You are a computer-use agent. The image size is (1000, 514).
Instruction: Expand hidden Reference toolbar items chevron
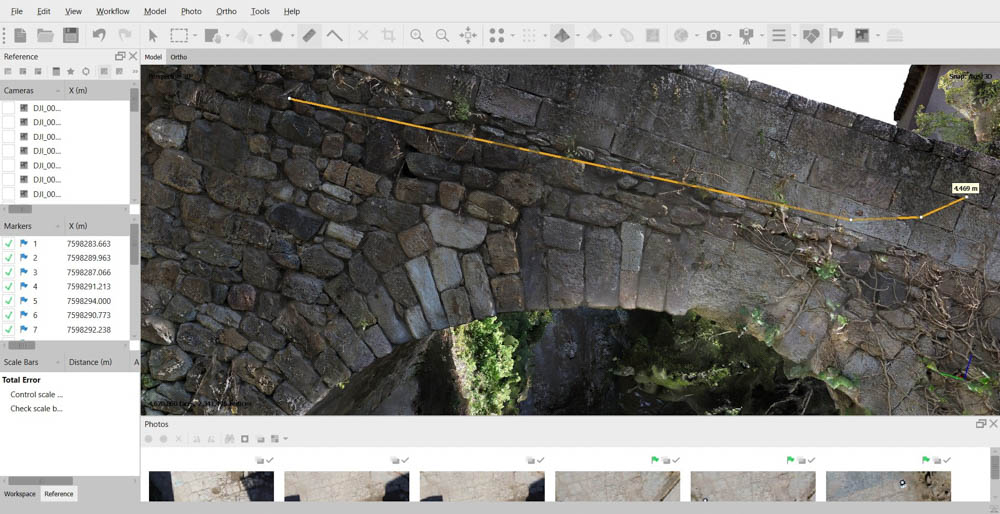pyautogui.click(x=135, y=71)
